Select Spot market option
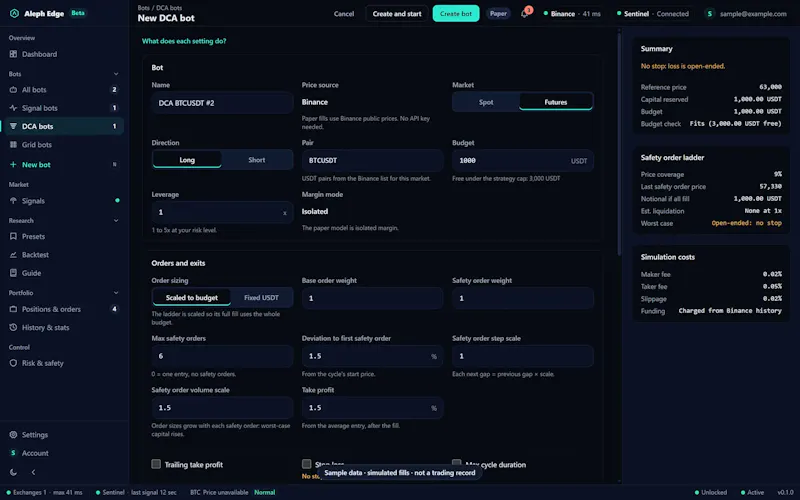This screenshot has height=500, width=800. point(486,102)
